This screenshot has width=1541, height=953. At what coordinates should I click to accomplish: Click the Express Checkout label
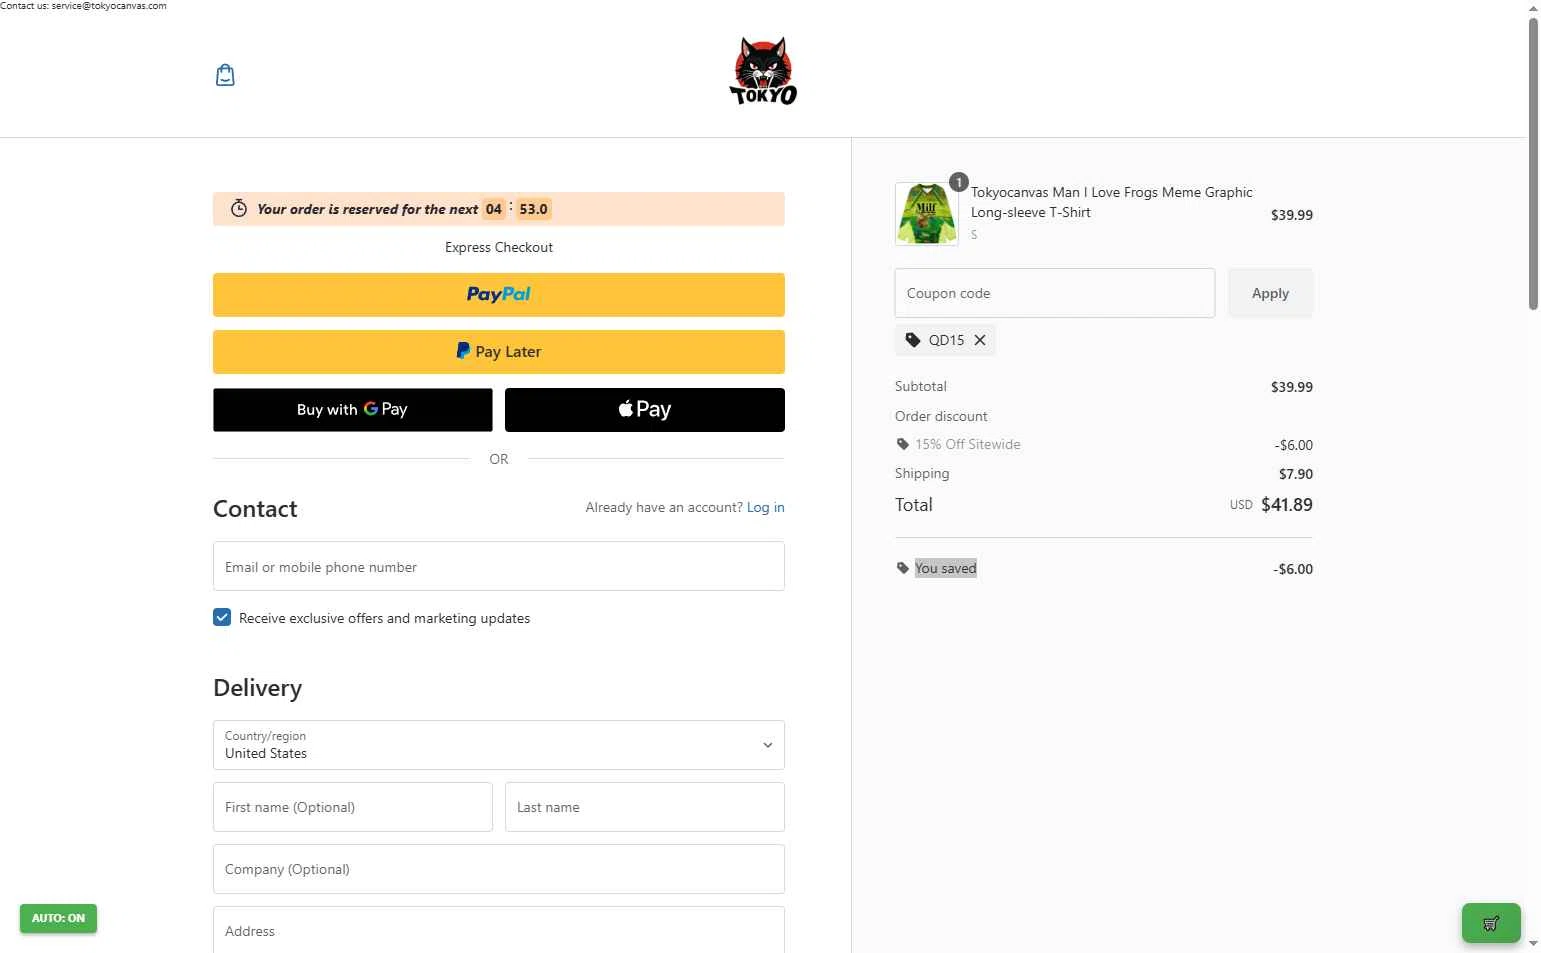tap(499, 247)
